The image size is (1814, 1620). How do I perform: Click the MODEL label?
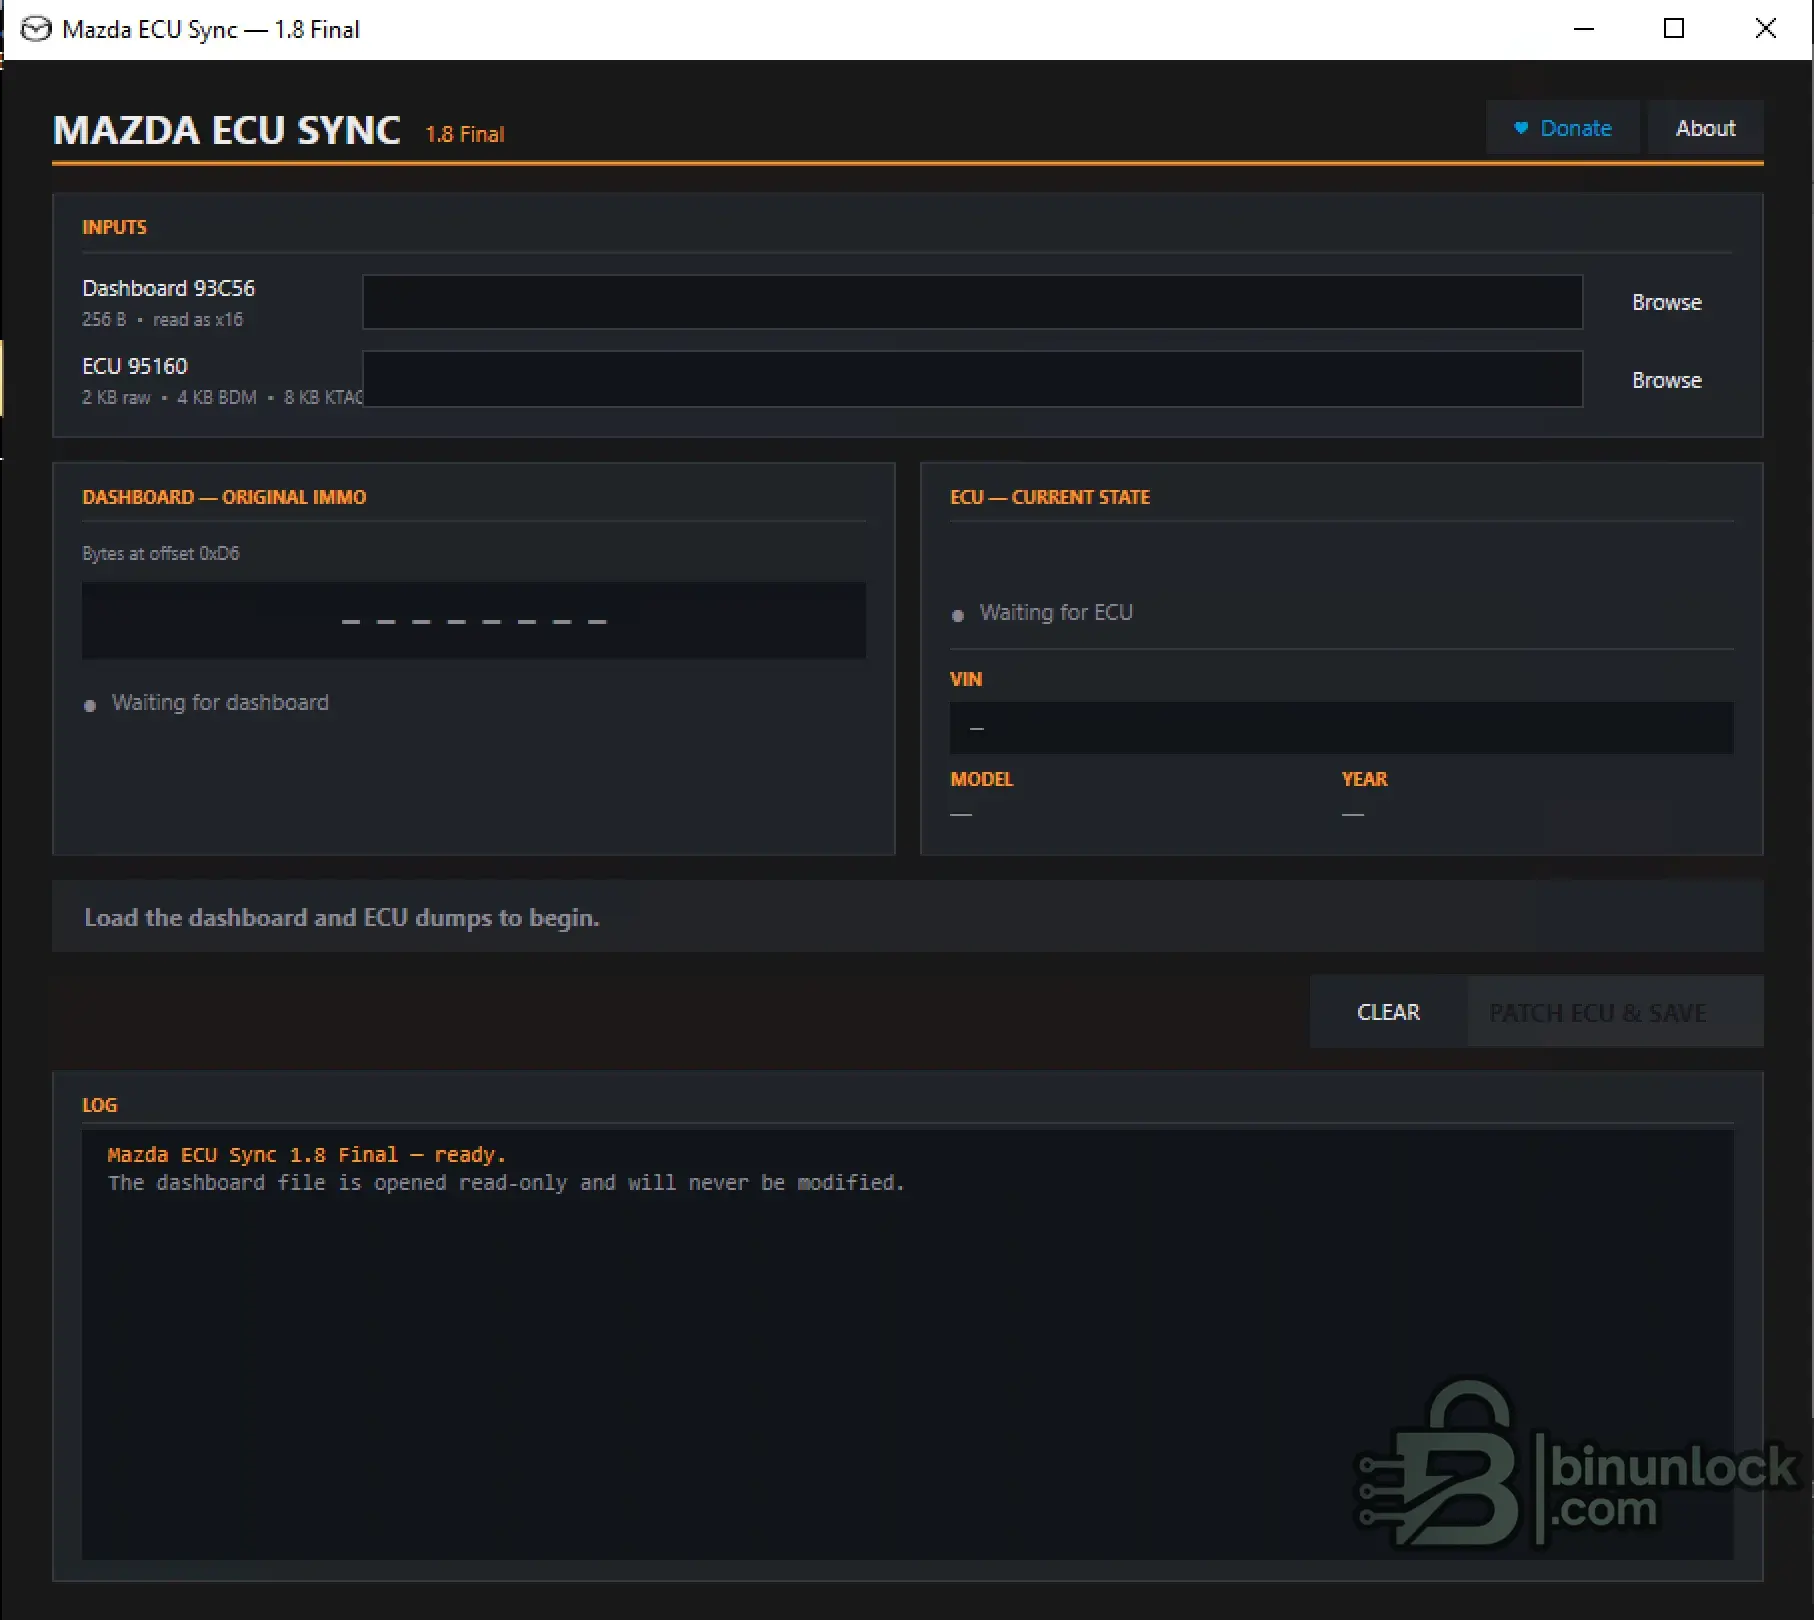[x=981, y=779]
